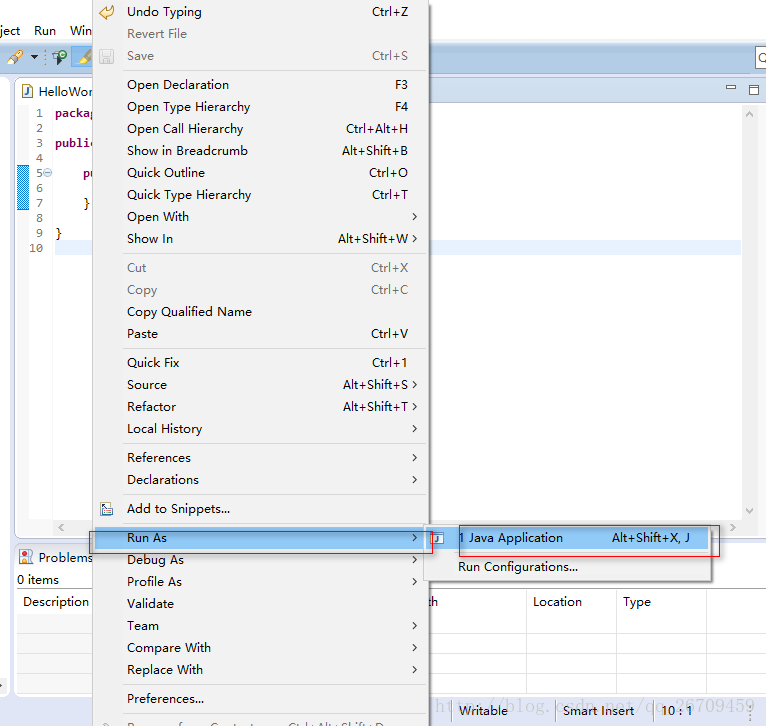Open the Run As submenu

(261, 538)
